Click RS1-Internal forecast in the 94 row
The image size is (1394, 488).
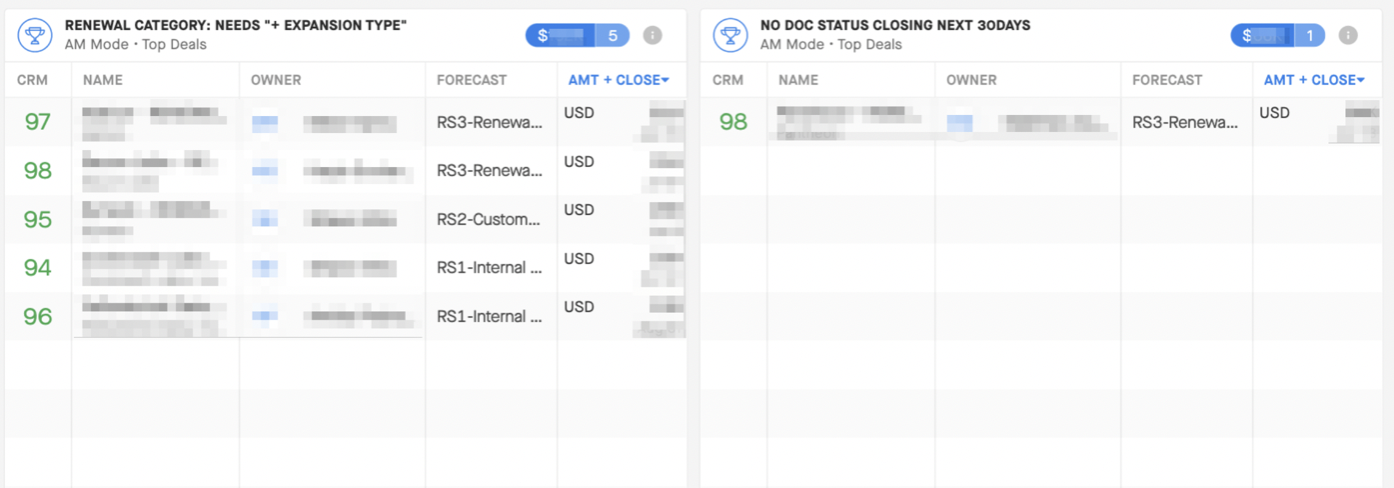coord(490,267)
